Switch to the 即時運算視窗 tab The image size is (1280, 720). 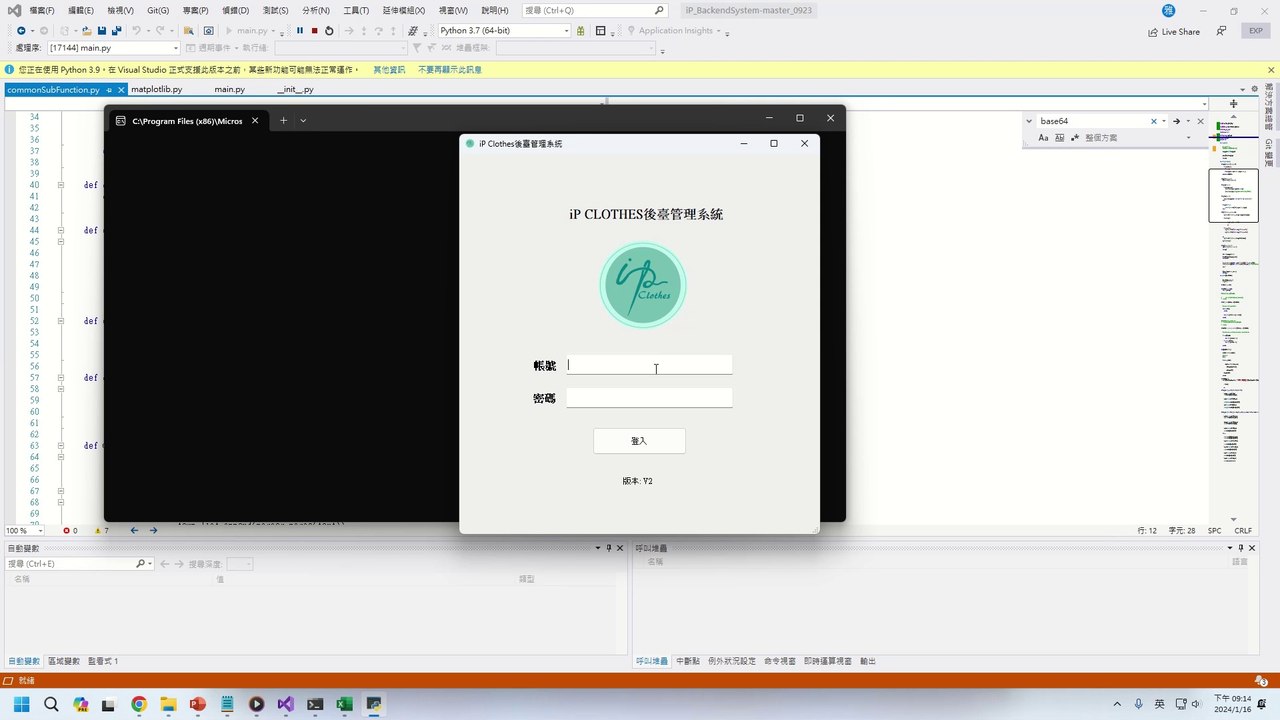(x=828, y=661)
